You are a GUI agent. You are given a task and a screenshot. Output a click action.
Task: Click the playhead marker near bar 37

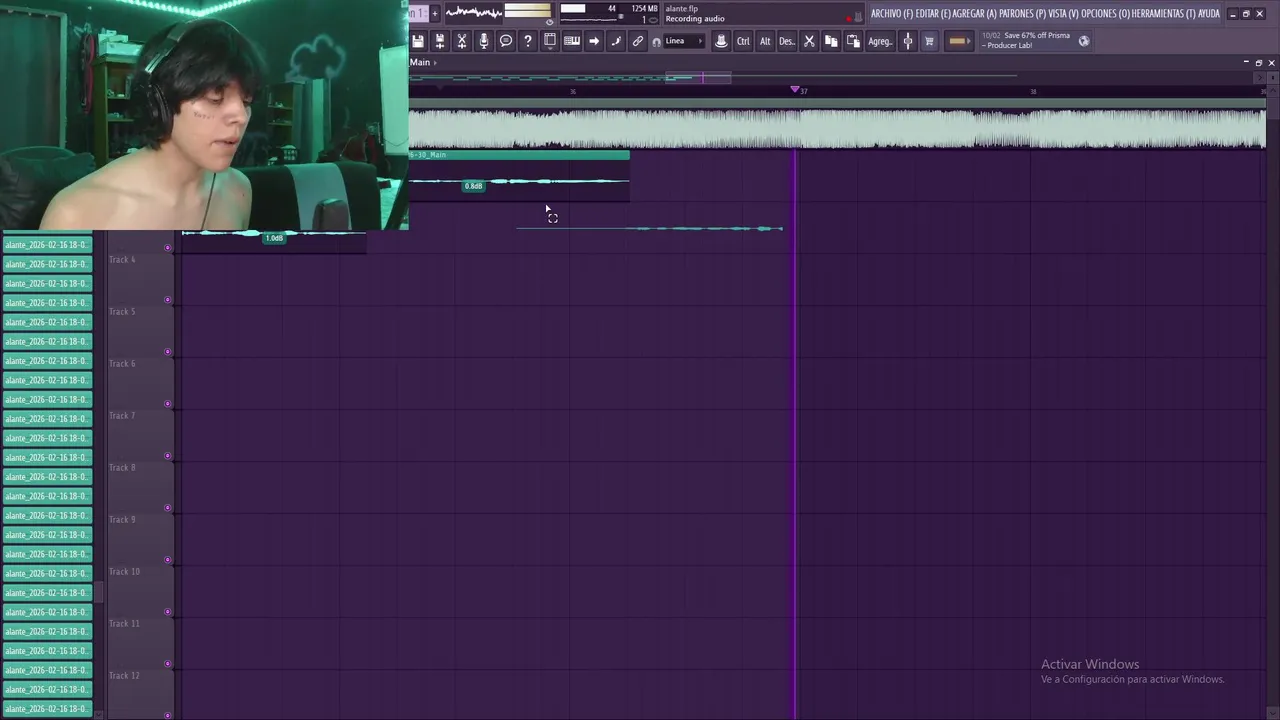point(795,90)
